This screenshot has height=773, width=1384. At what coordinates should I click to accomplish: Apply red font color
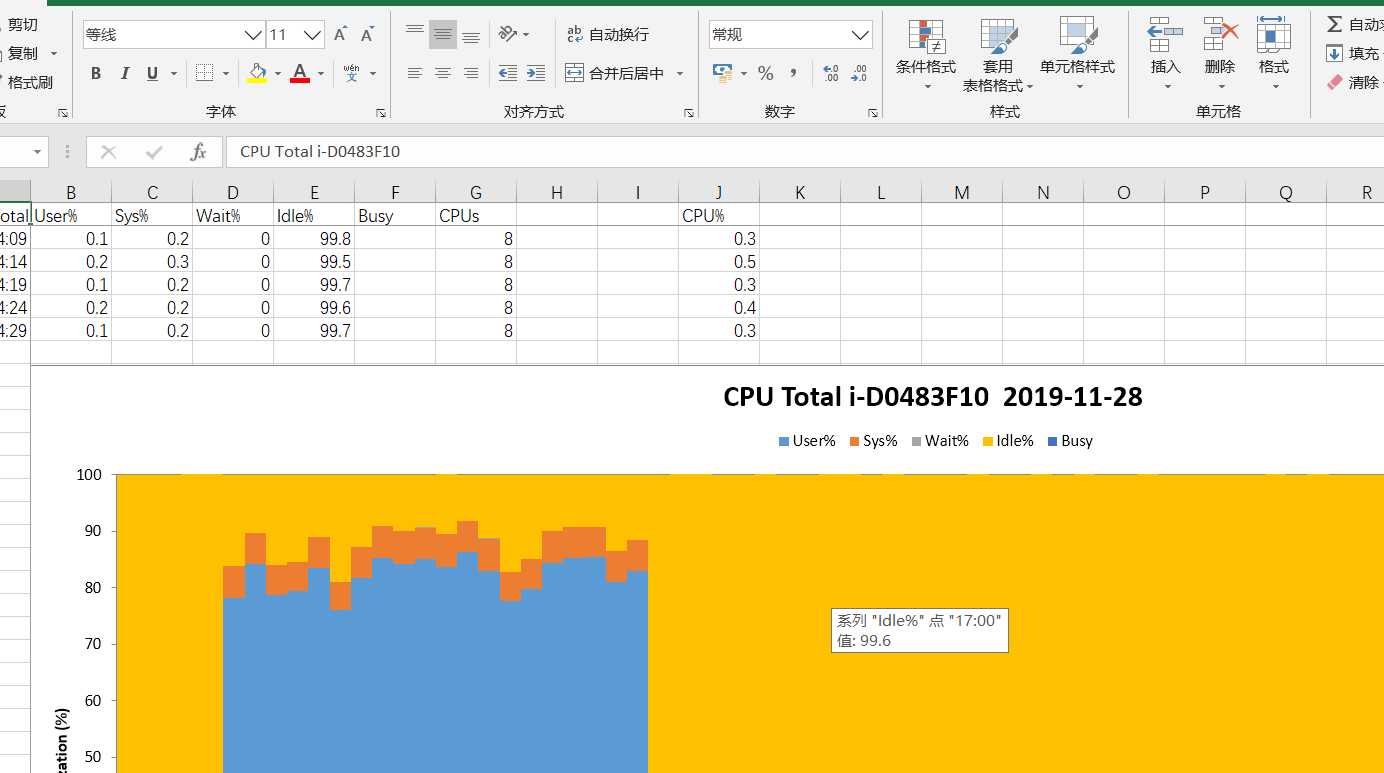pyautogui.click(x=300, y=73)
